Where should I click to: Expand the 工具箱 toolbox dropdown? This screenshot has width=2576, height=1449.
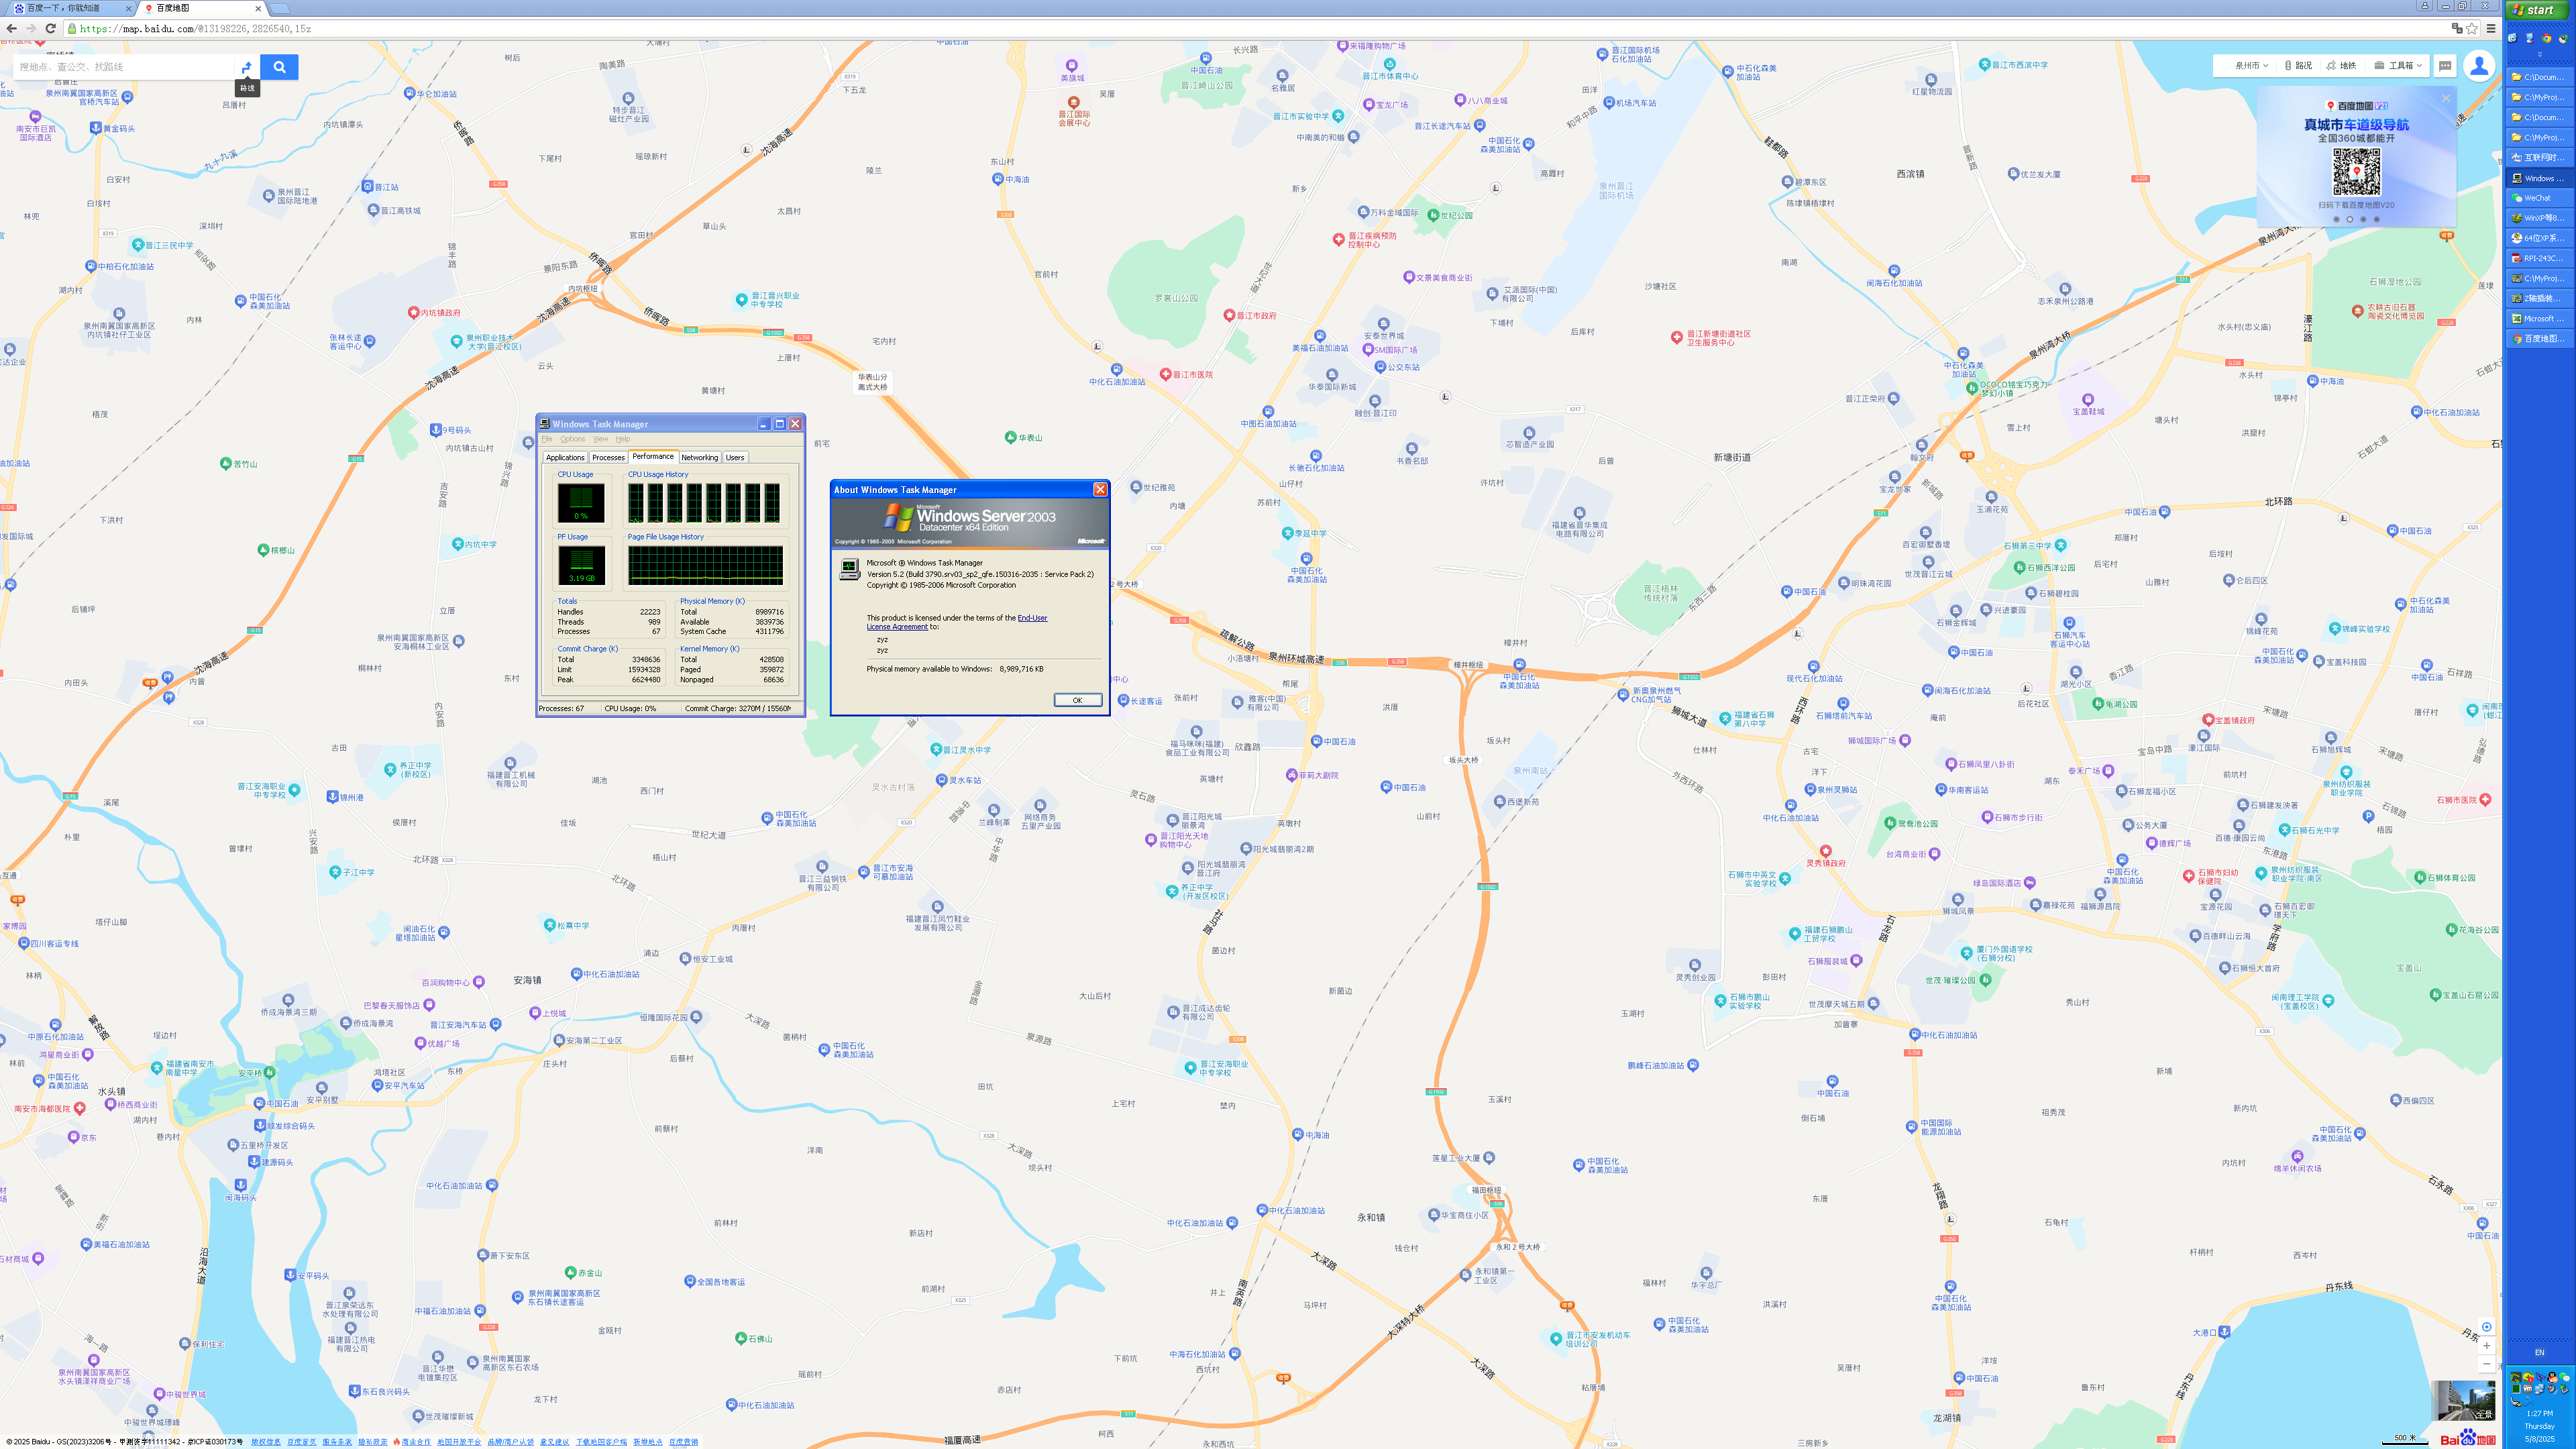[x=2398, y=65]
